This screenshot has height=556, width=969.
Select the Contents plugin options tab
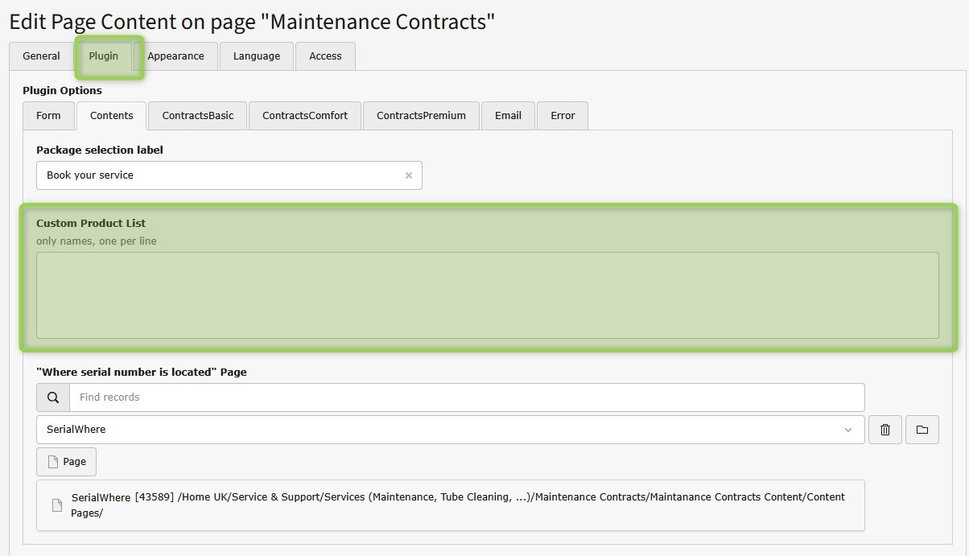tap(112, 116)
